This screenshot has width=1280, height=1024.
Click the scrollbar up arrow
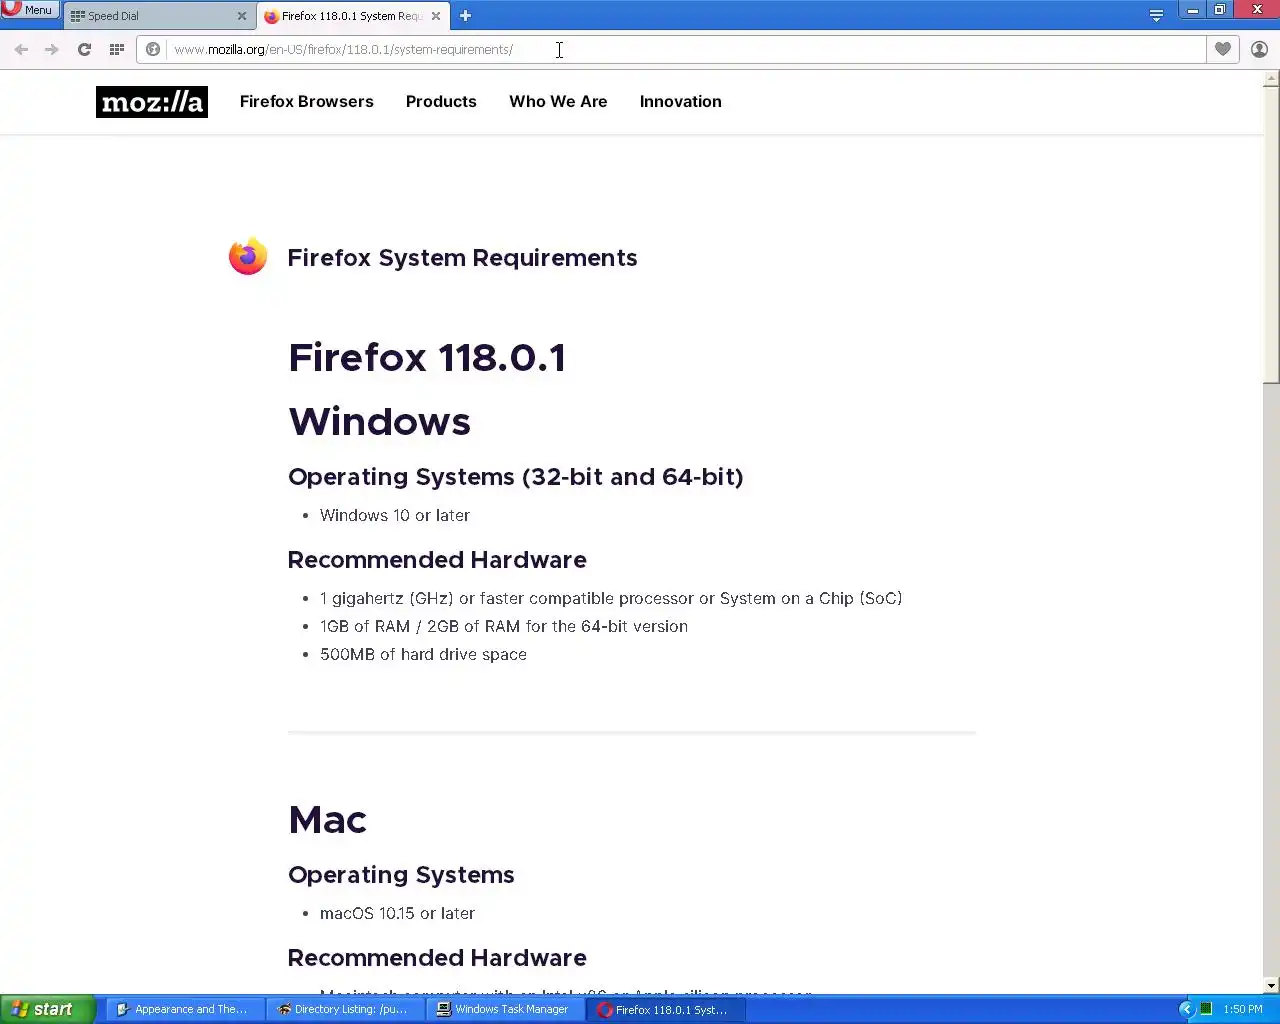[x=1271, y=79]
